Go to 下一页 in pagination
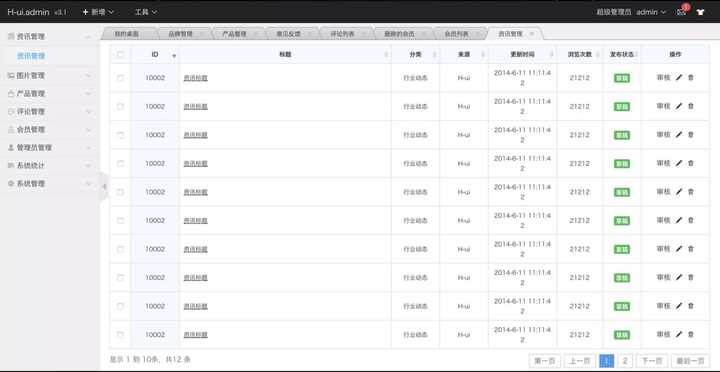 tap(652, 361)
